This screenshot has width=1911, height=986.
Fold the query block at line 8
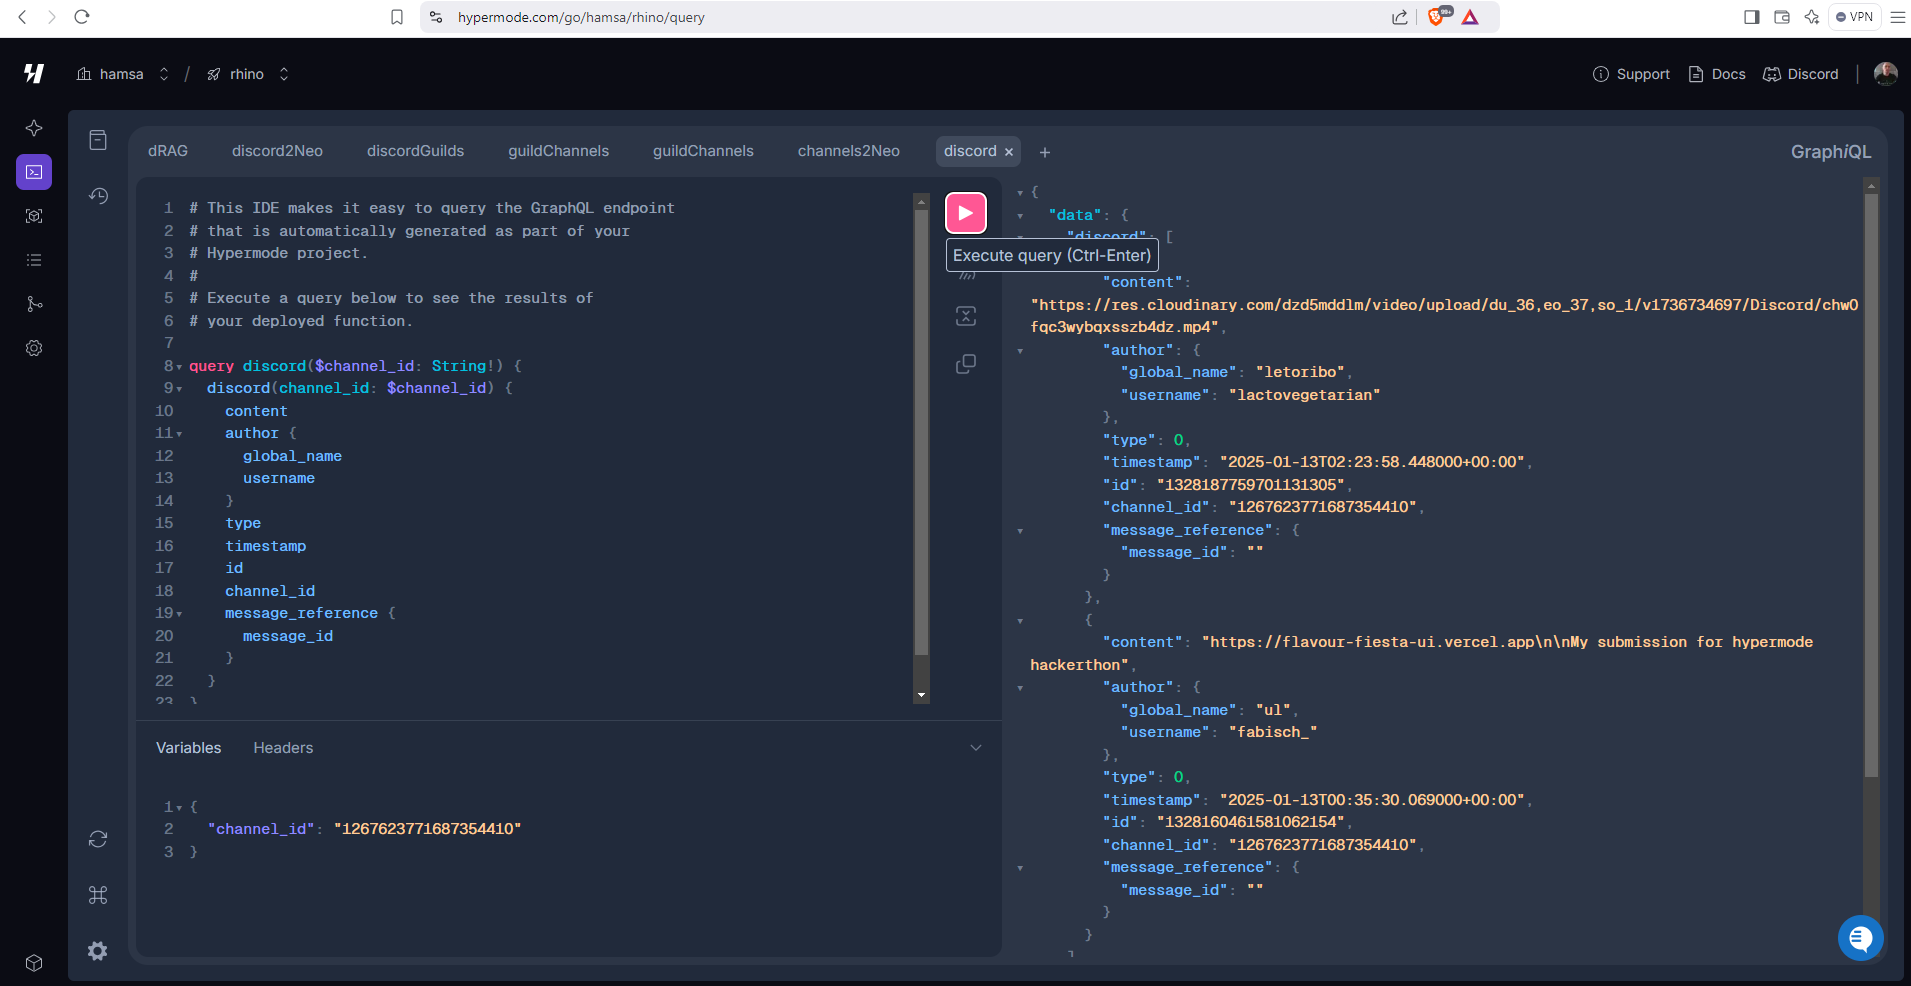pyautogui.click(x=179, y=367)
